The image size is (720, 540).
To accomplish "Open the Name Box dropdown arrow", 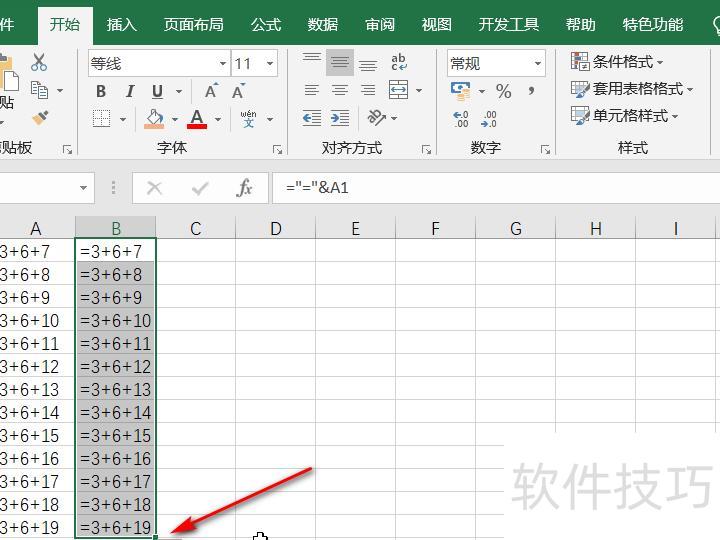I will pyautogui.click(x=83, y=187).
